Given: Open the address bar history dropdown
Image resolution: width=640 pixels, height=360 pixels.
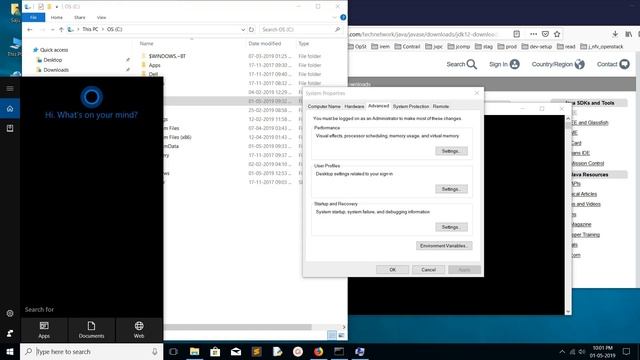Looking at the screenshot, I should point(243,29).
